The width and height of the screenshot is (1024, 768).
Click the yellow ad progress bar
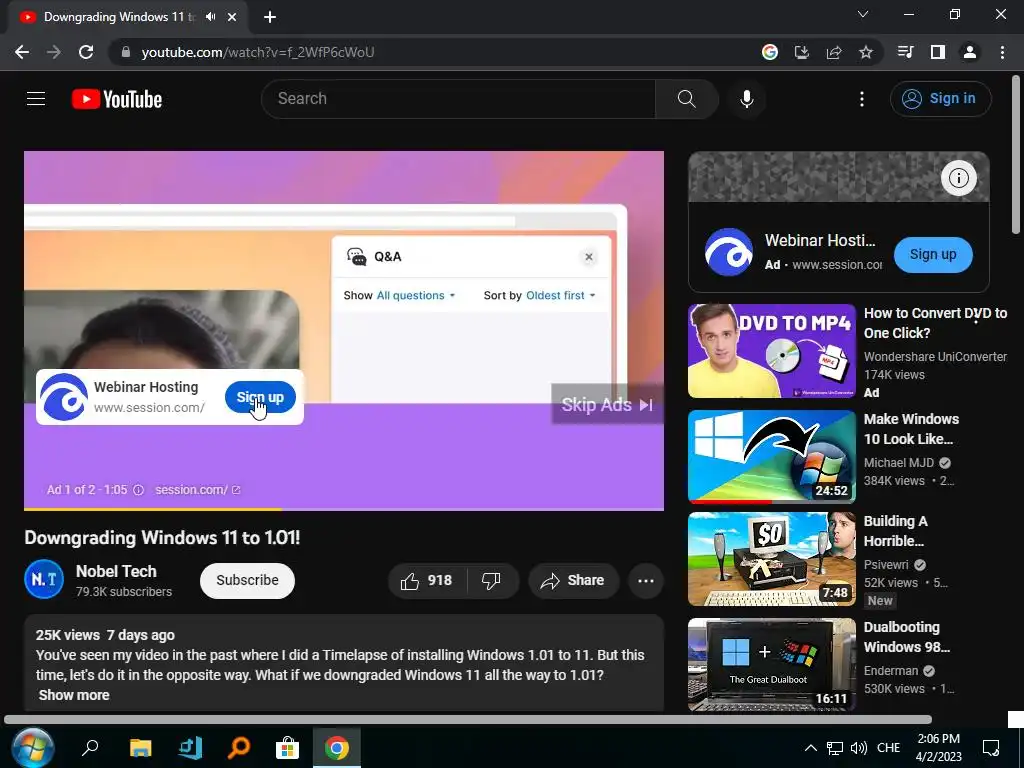(x=153, y=509)
